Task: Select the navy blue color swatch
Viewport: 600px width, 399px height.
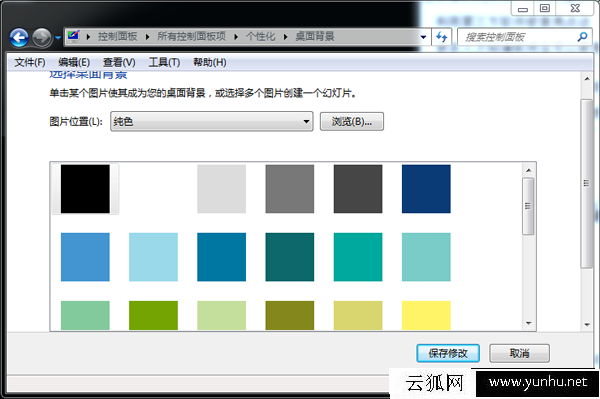Action: pos(426,189)
